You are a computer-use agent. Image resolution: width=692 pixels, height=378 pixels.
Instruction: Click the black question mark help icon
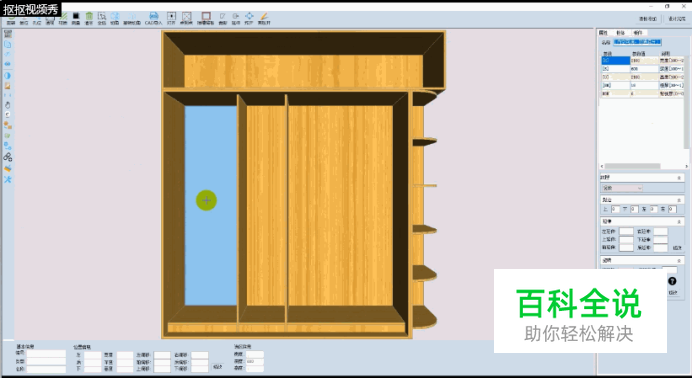(x=672, y=281)
